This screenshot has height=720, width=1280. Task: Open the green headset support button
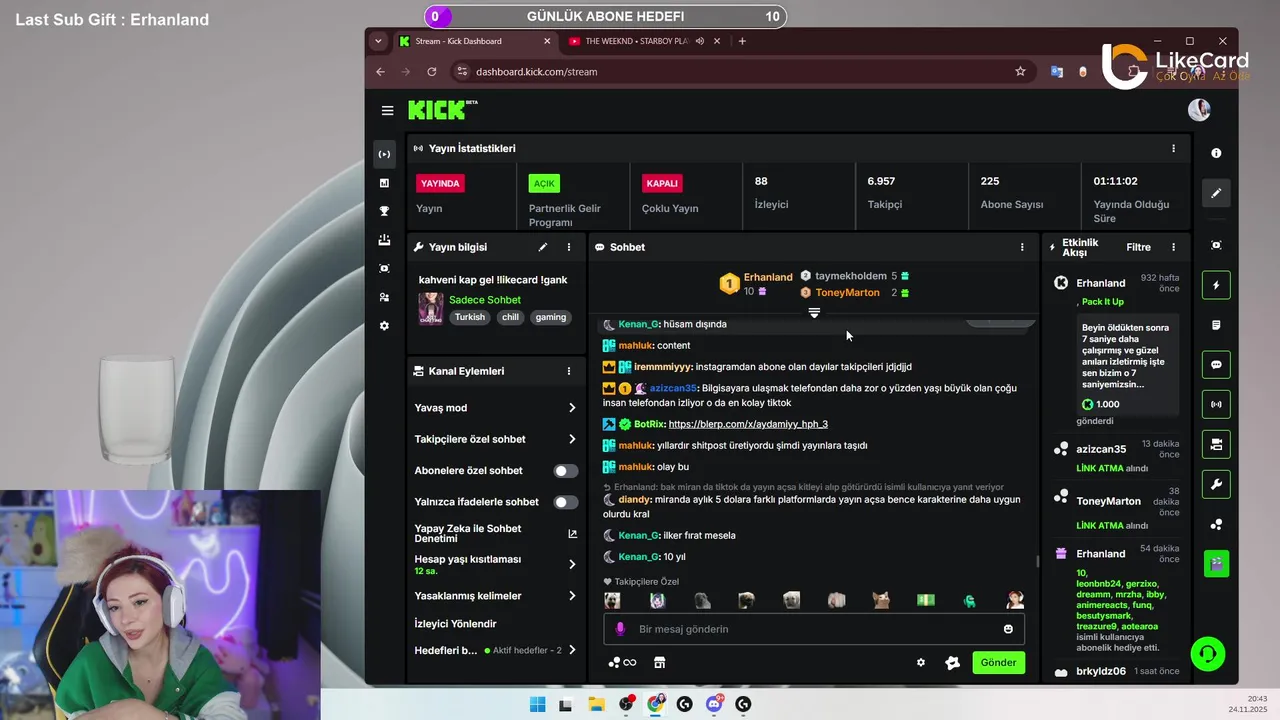click(1208, 654)
